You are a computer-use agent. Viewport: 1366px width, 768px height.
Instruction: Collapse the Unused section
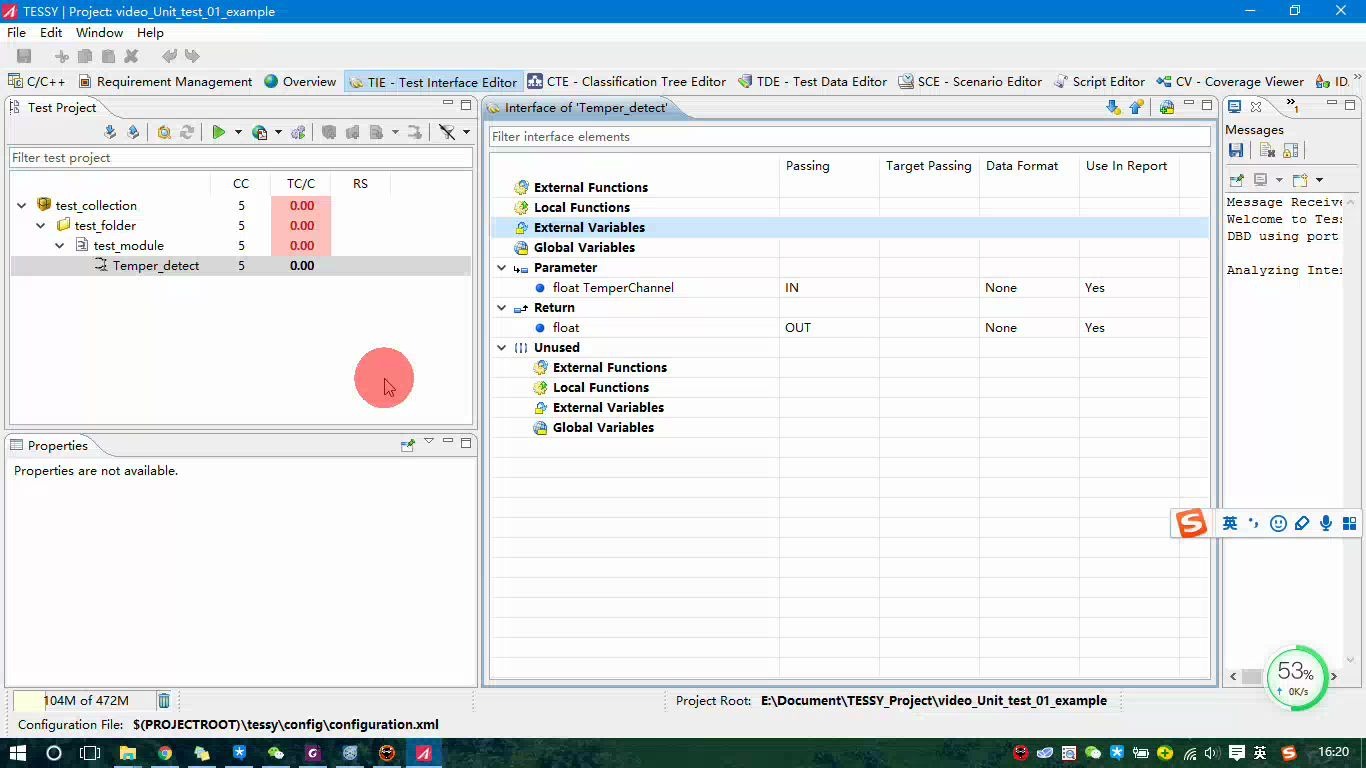coord(502,348)
